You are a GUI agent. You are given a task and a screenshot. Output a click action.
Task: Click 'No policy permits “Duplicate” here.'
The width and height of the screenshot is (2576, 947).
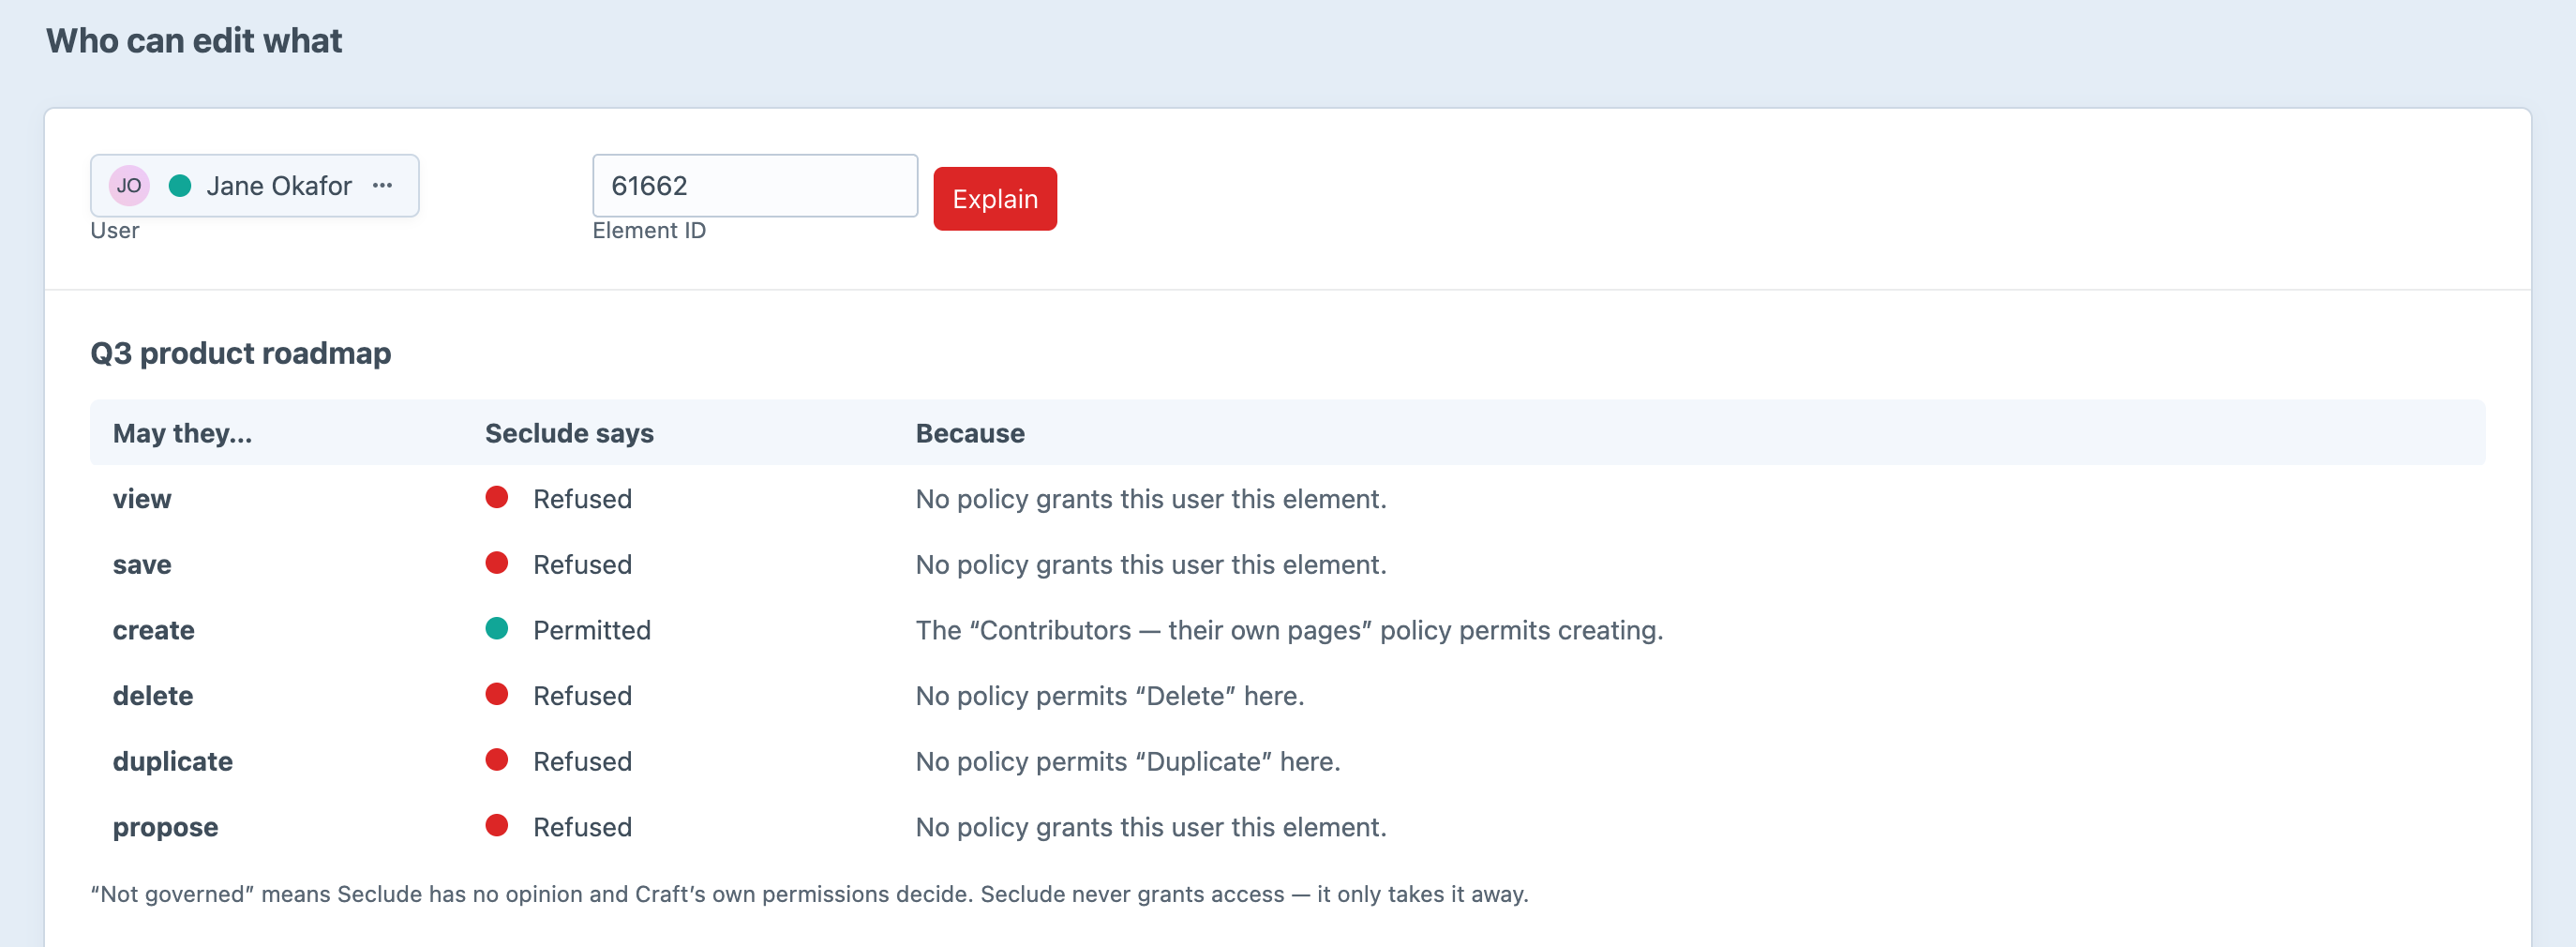point(1128,762)
